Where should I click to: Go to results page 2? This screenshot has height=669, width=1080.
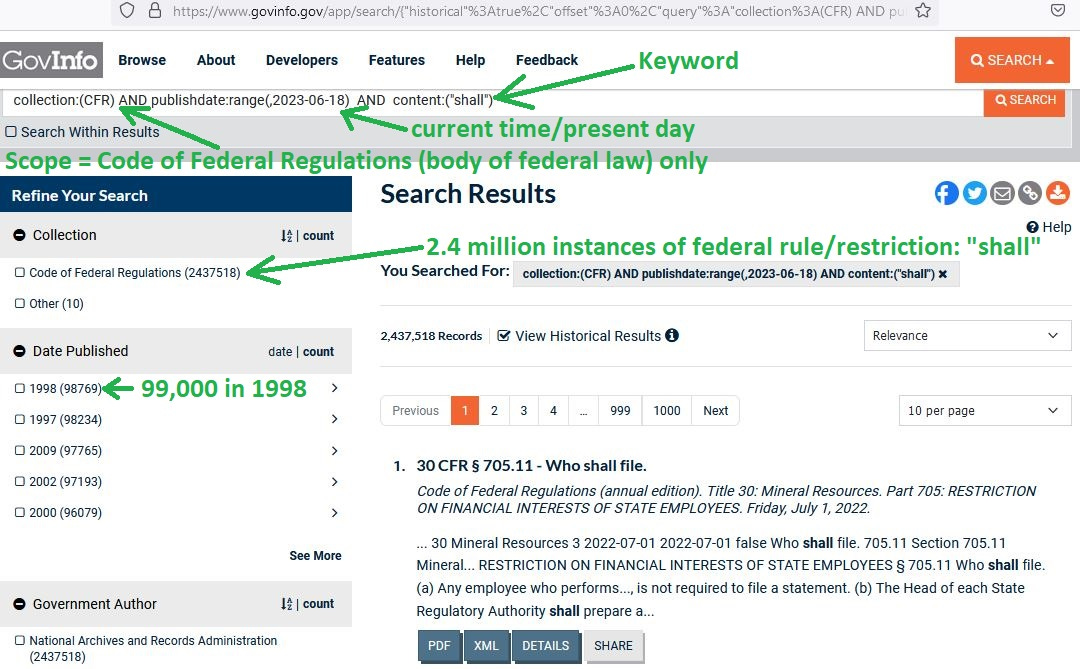click(494, 411)
